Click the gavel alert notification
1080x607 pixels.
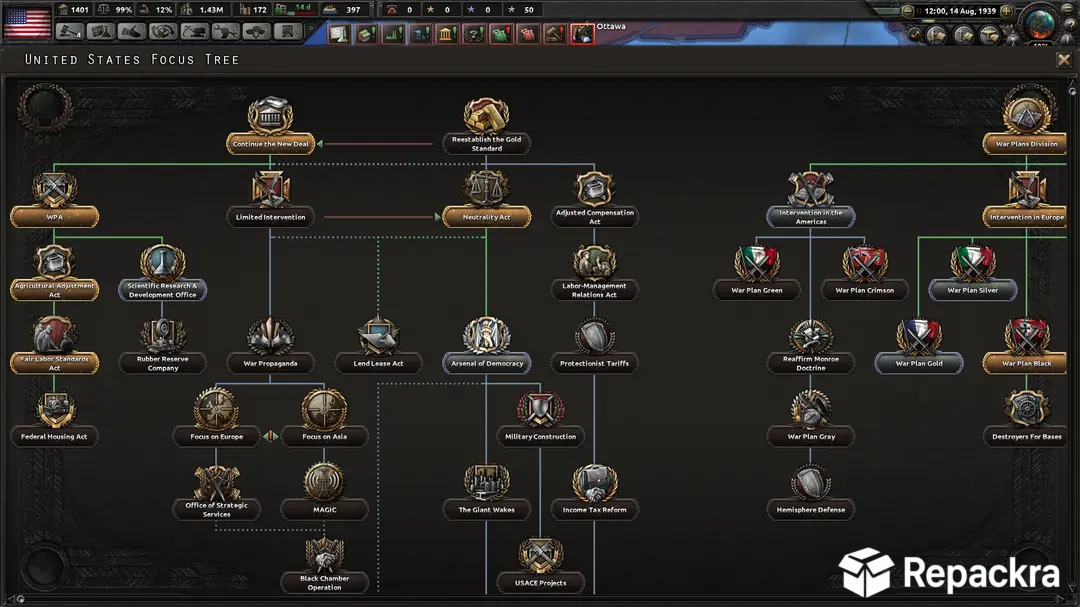pyautogui.click(x=555, y=34)
